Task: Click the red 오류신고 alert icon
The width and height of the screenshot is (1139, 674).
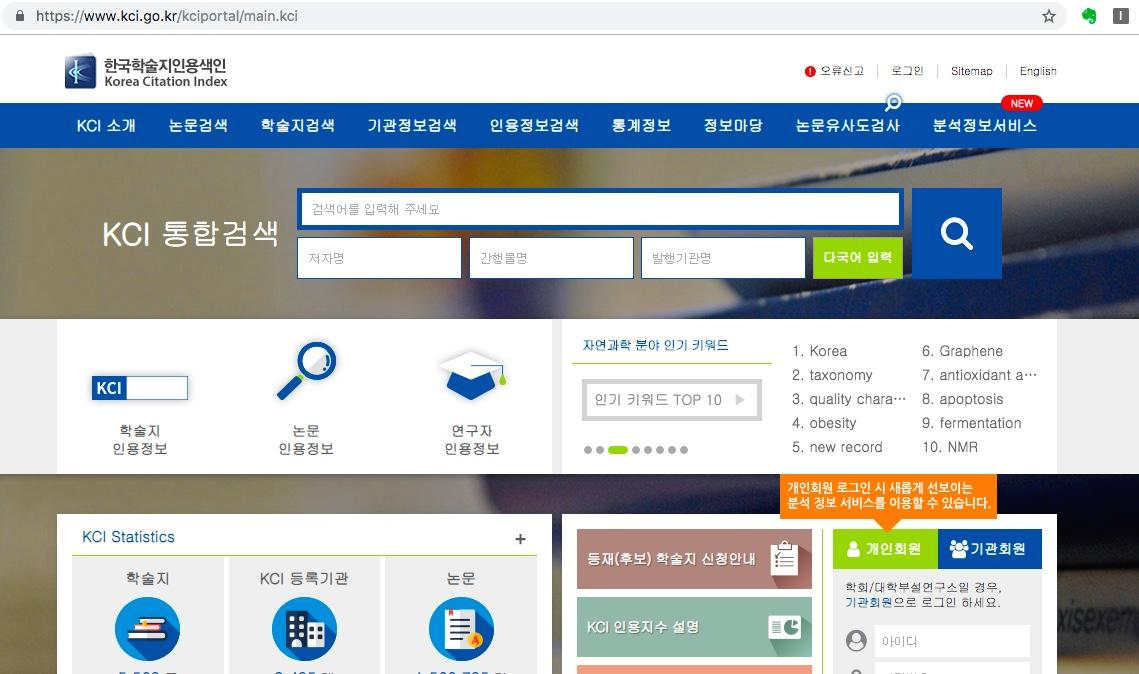Action: click(x=810, y=71)
